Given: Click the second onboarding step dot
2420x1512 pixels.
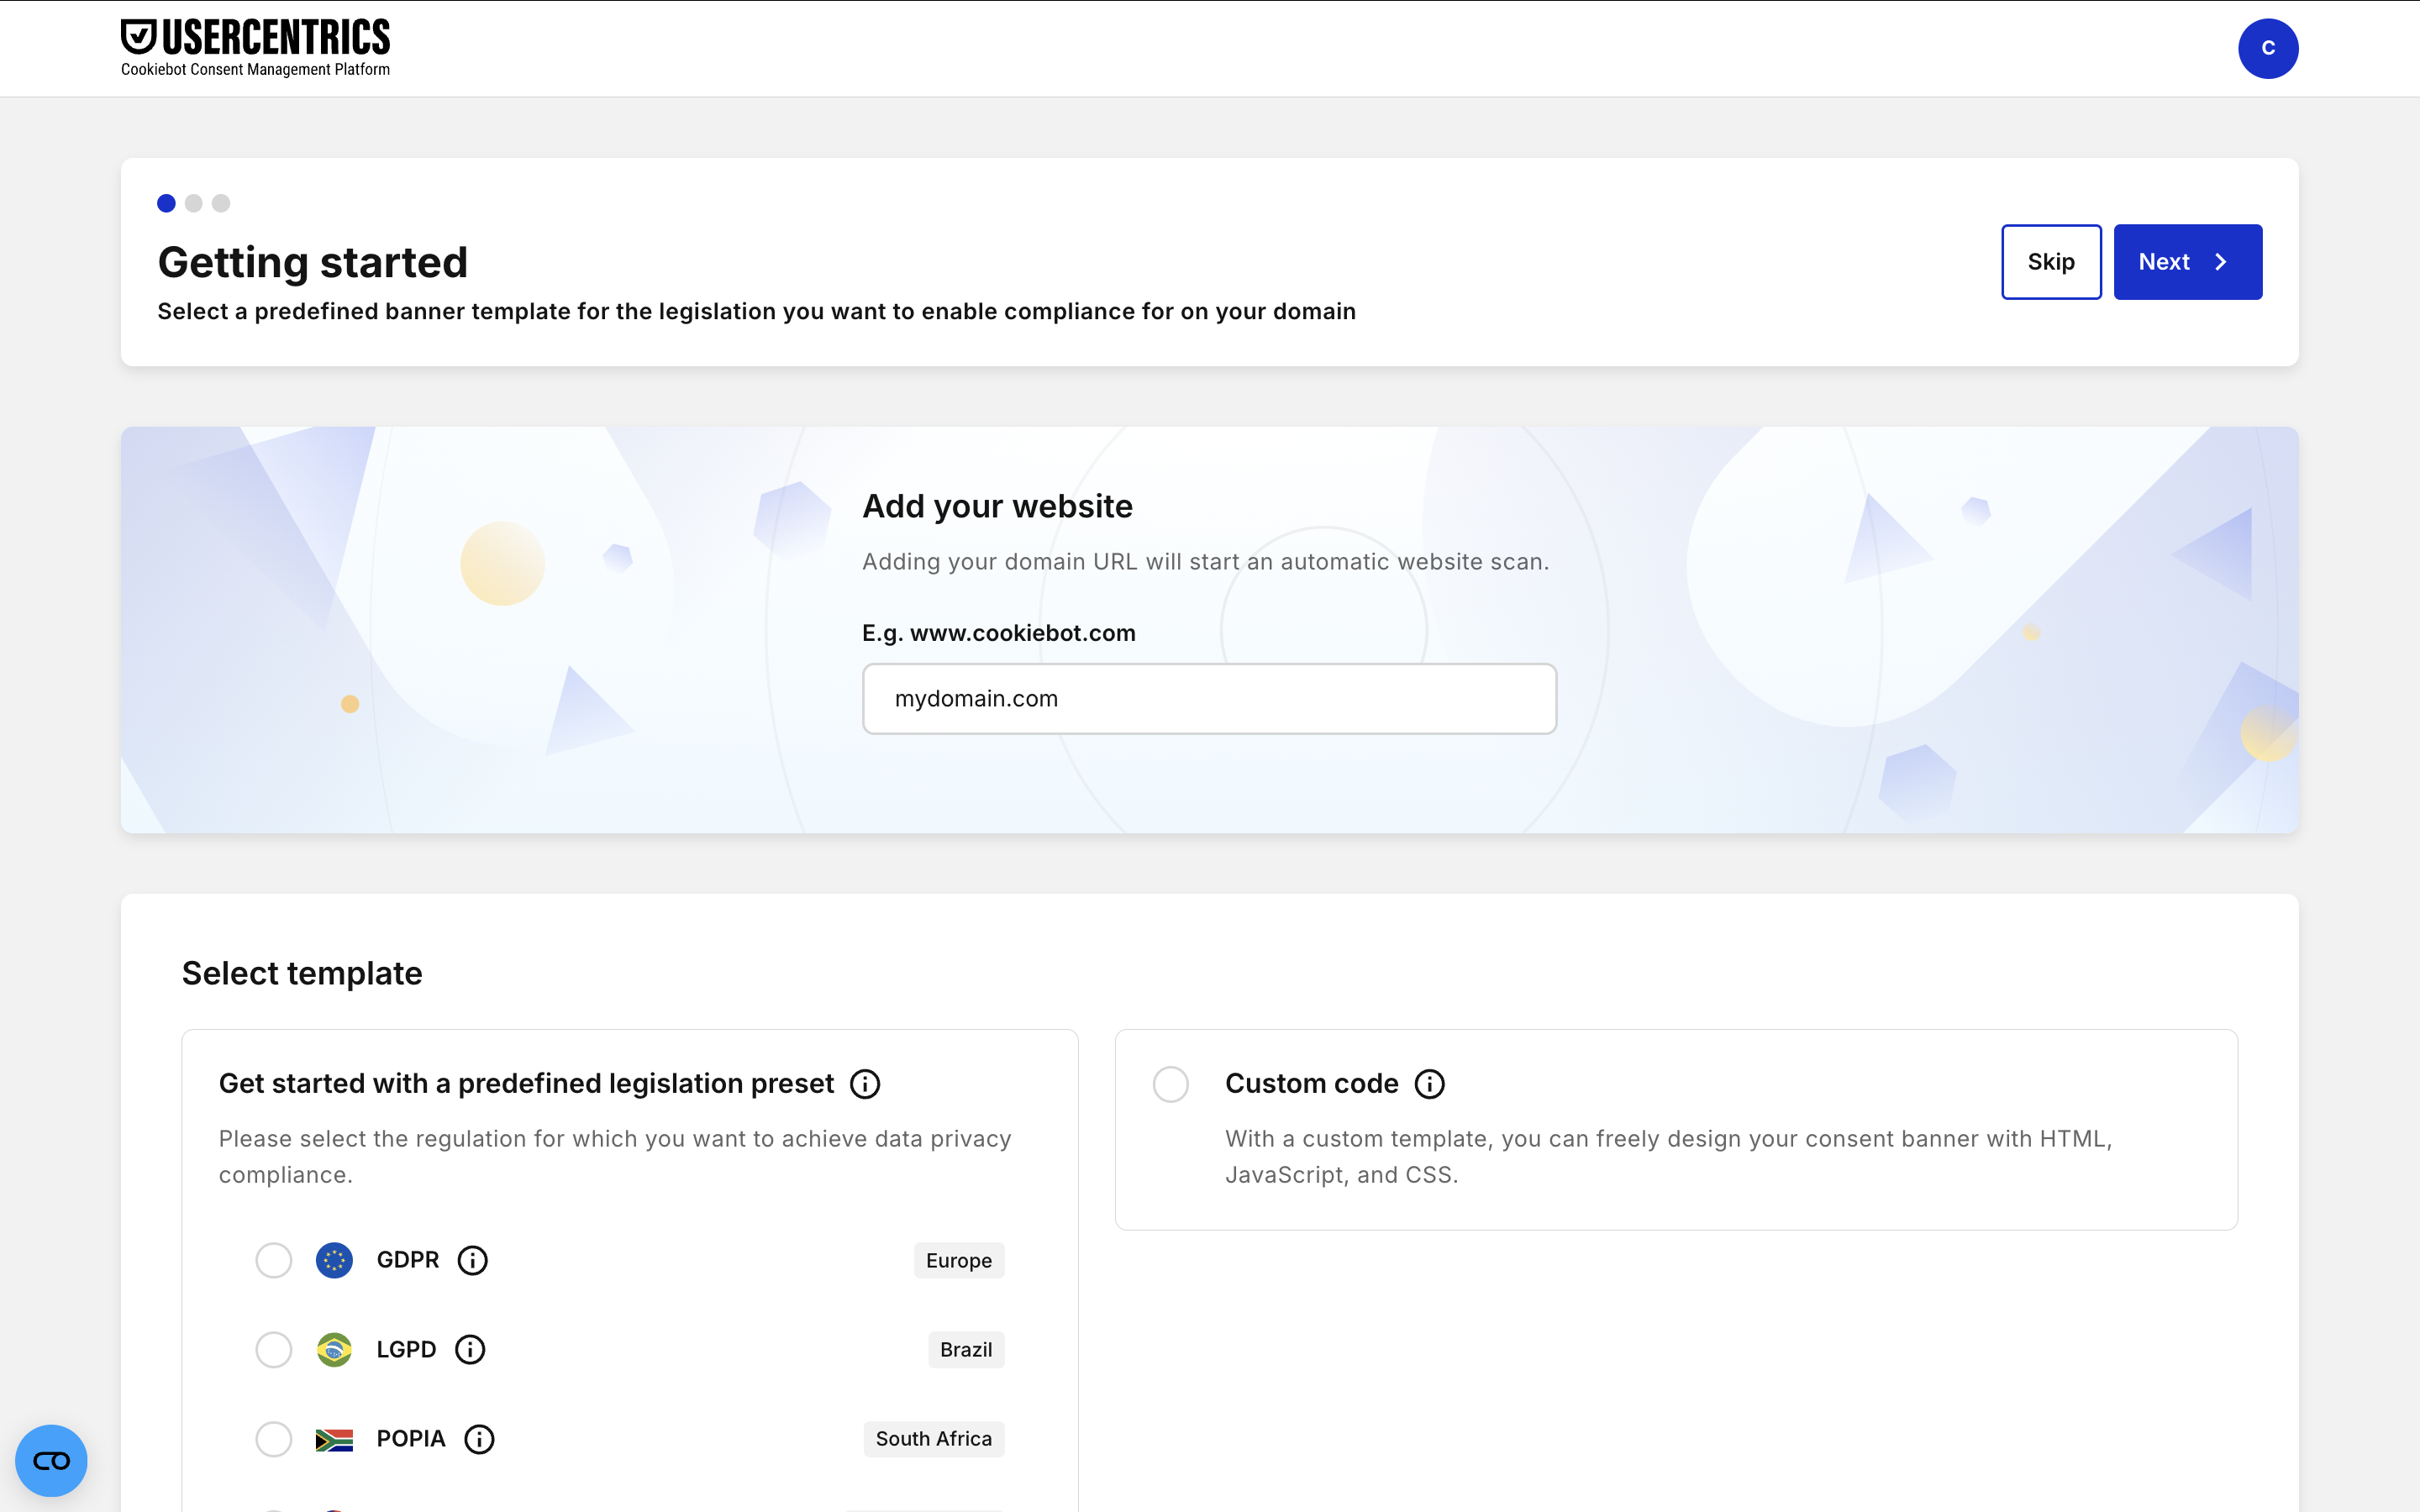Looking at the screenshot, I should point(194,203).
